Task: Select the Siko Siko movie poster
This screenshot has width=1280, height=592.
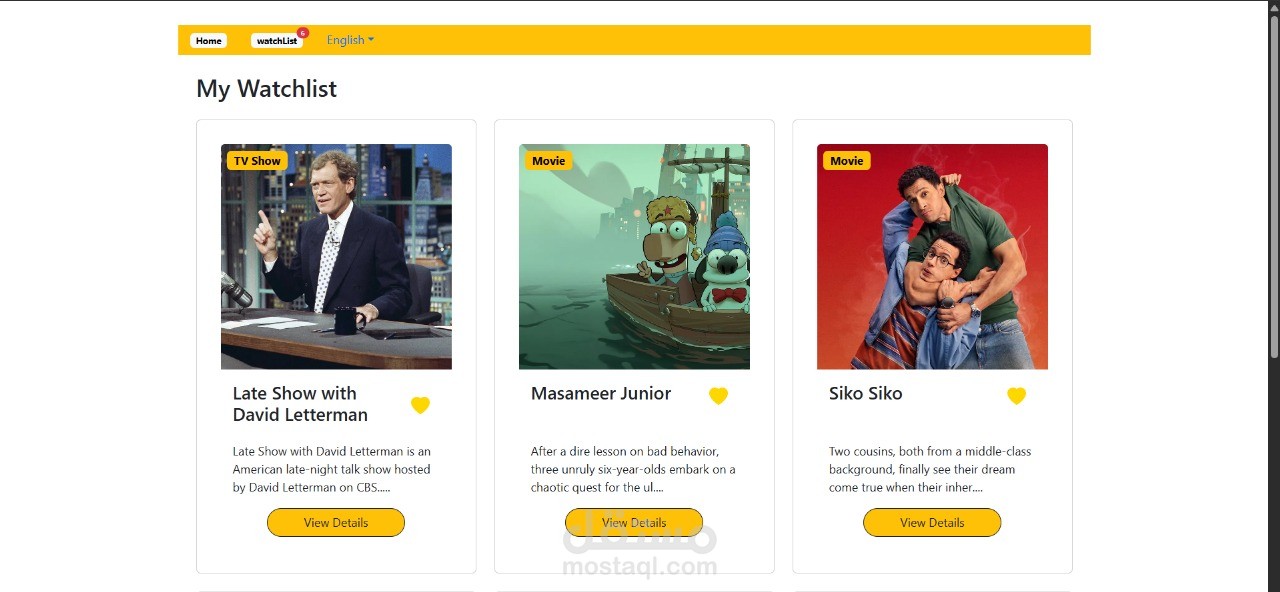Action: (932, 257)
